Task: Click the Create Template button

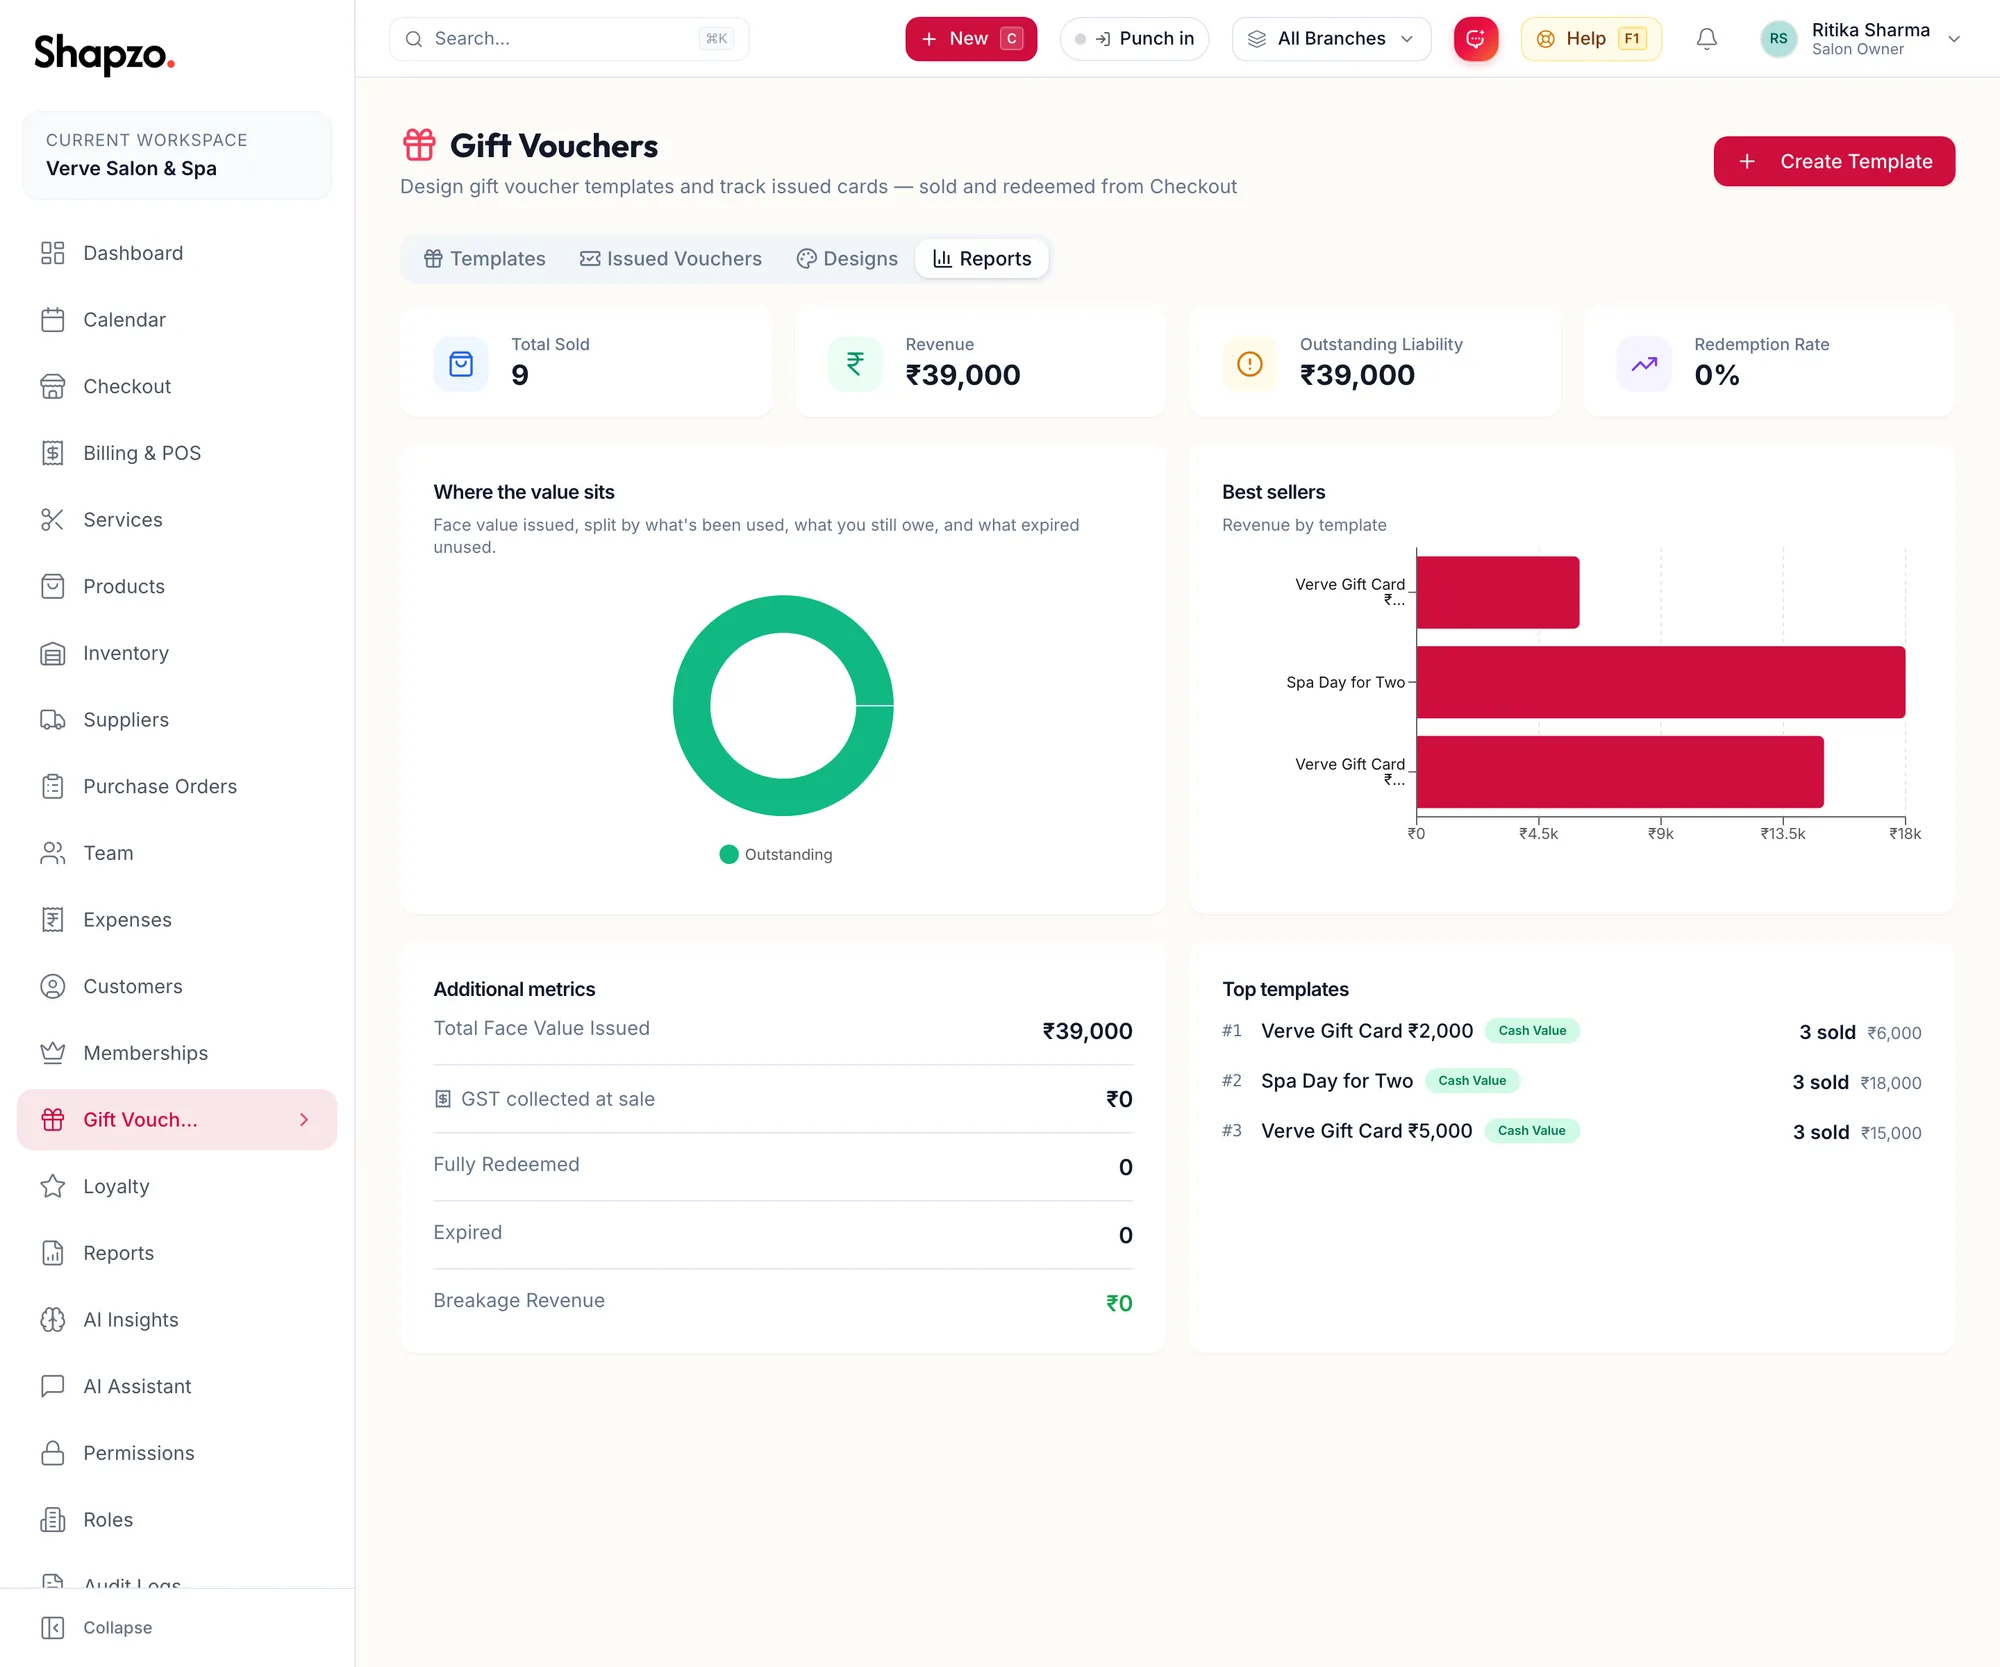Action: (1834, 161)
